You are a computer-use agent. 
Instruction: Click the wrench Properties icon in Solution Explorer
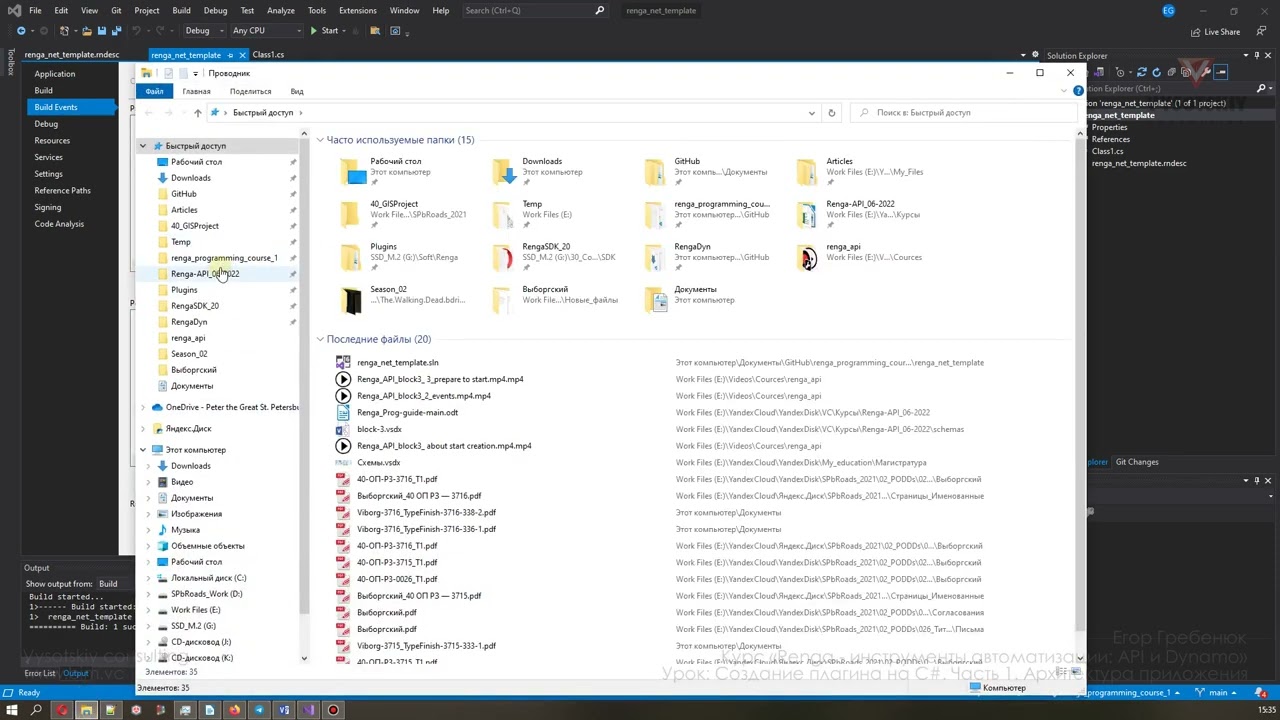click(1208, 72)
